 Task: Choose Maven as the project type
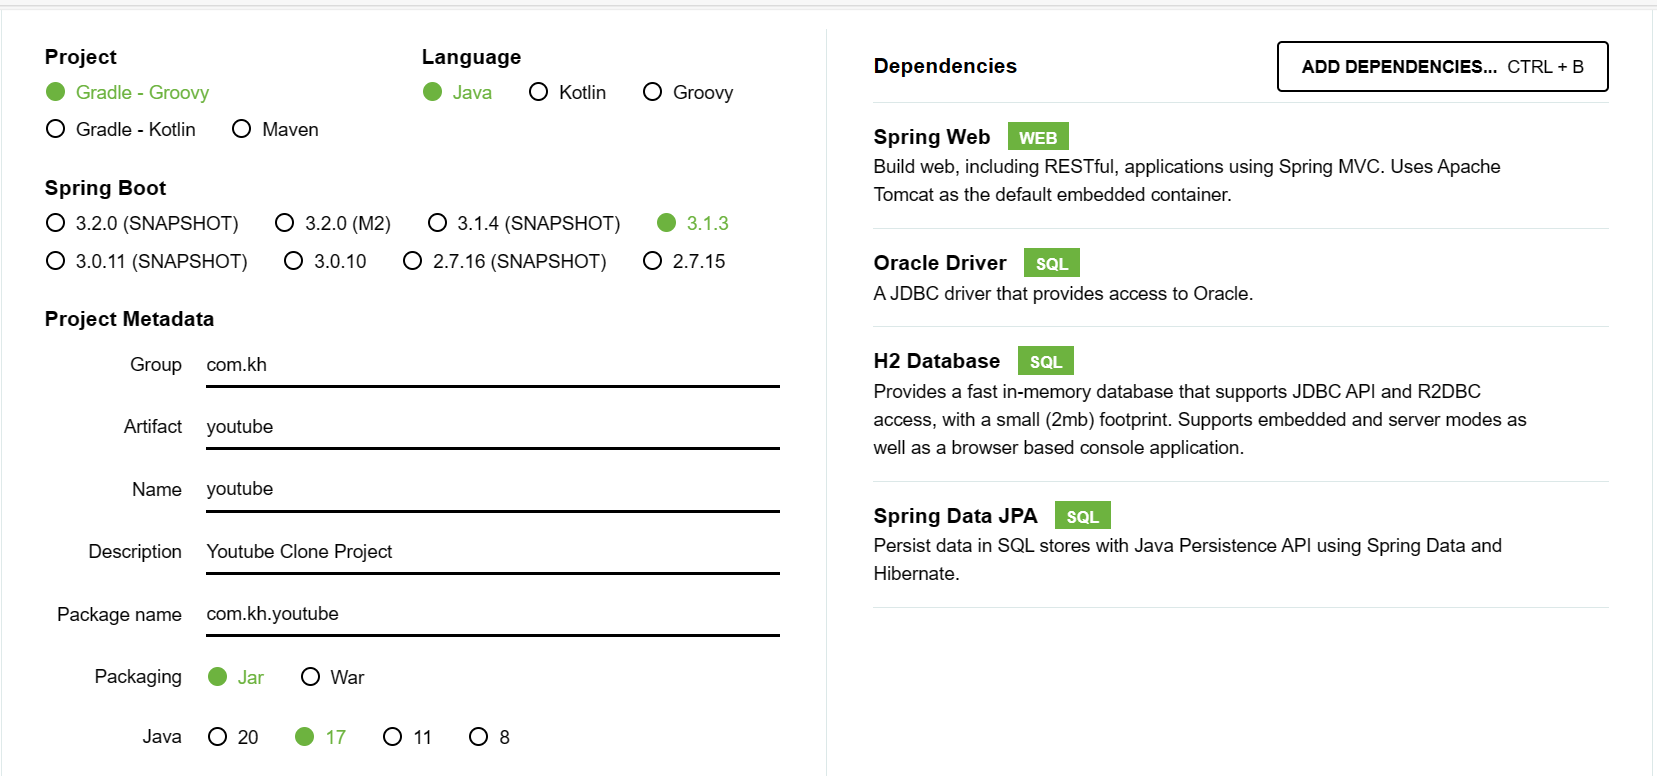tap(242, 129)
